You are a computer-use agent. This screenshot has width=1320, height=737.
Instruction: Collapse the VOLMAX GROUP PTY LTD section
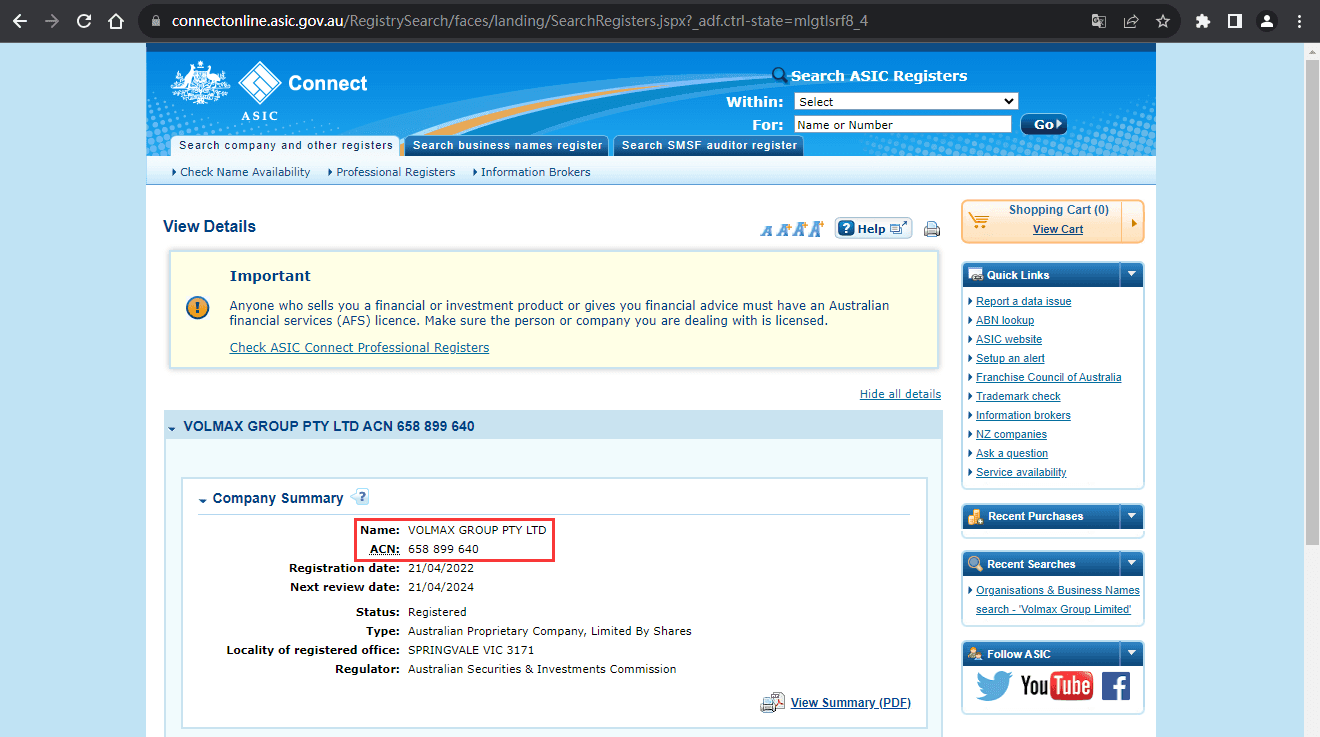point(172,428)
